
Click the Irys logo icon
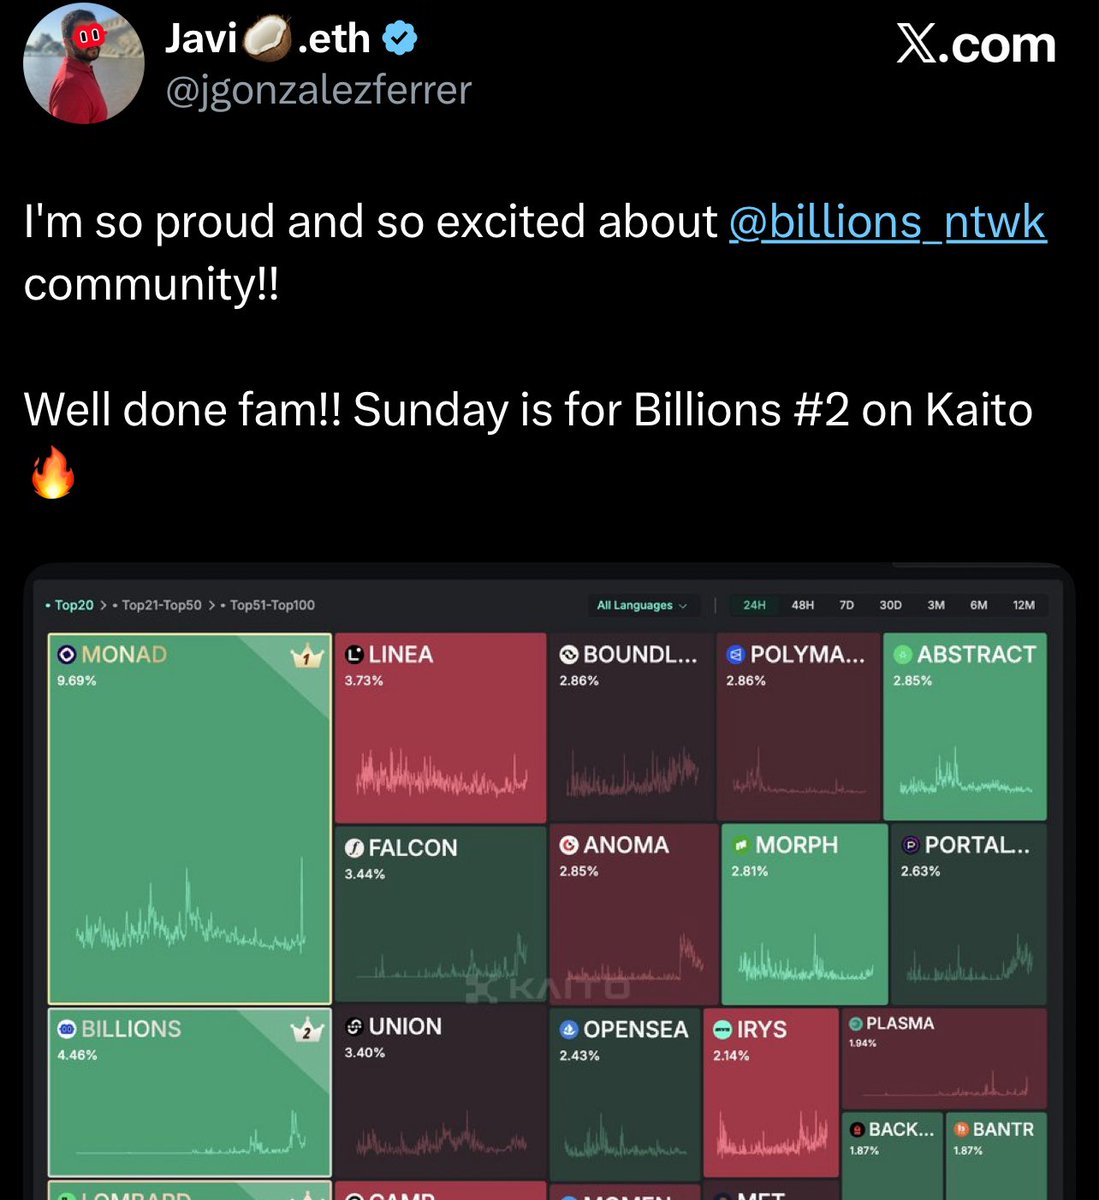tap(722, 1029)
